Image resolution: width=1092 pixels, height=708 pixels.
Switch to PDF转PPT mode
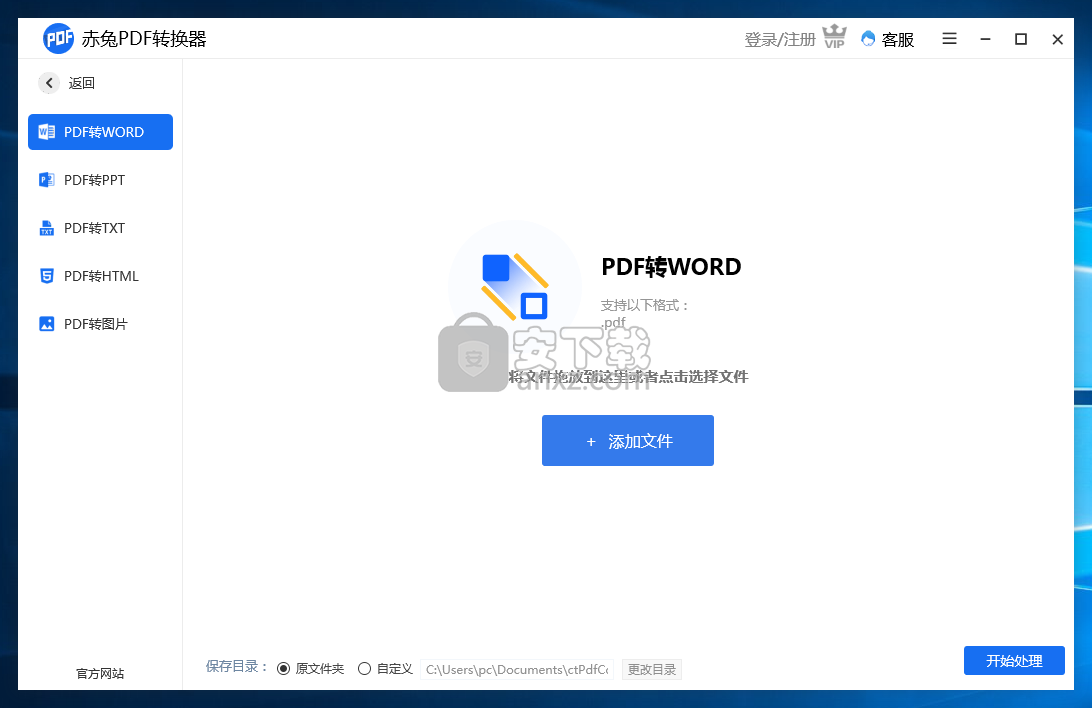(100, 180)
